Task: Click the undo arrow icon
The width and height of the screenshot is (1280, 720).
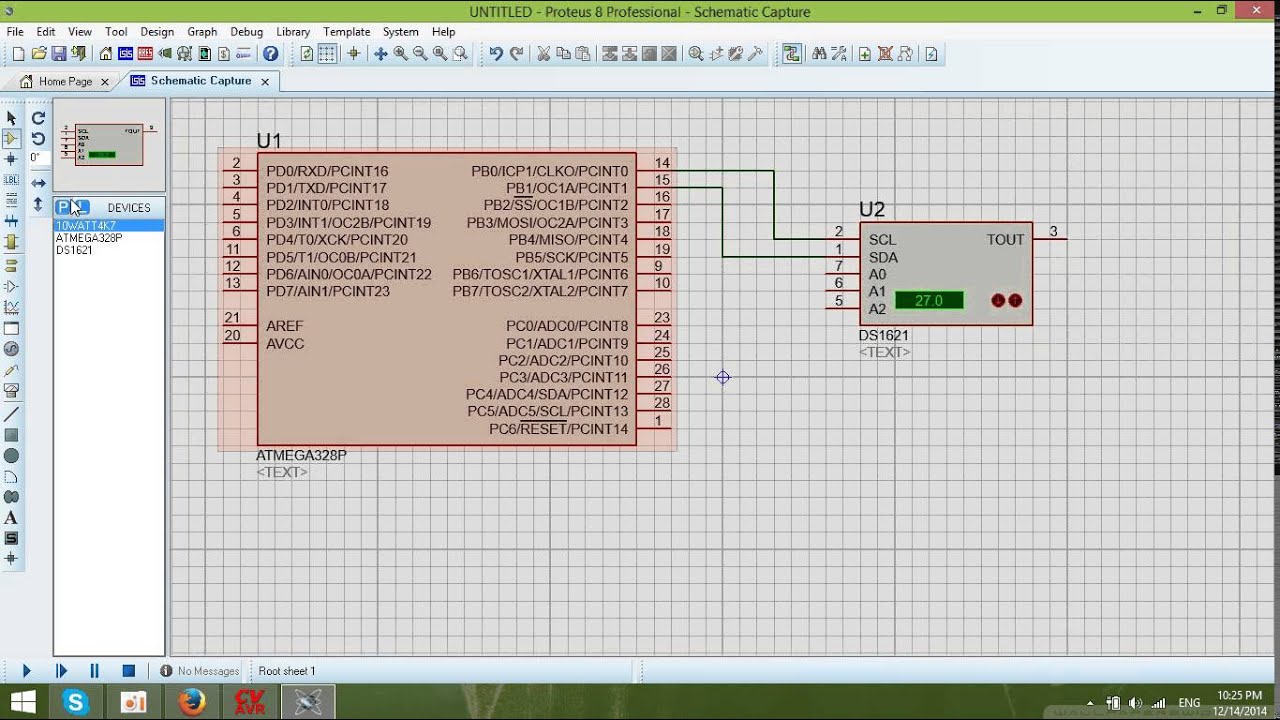Action: coord(495,54)
